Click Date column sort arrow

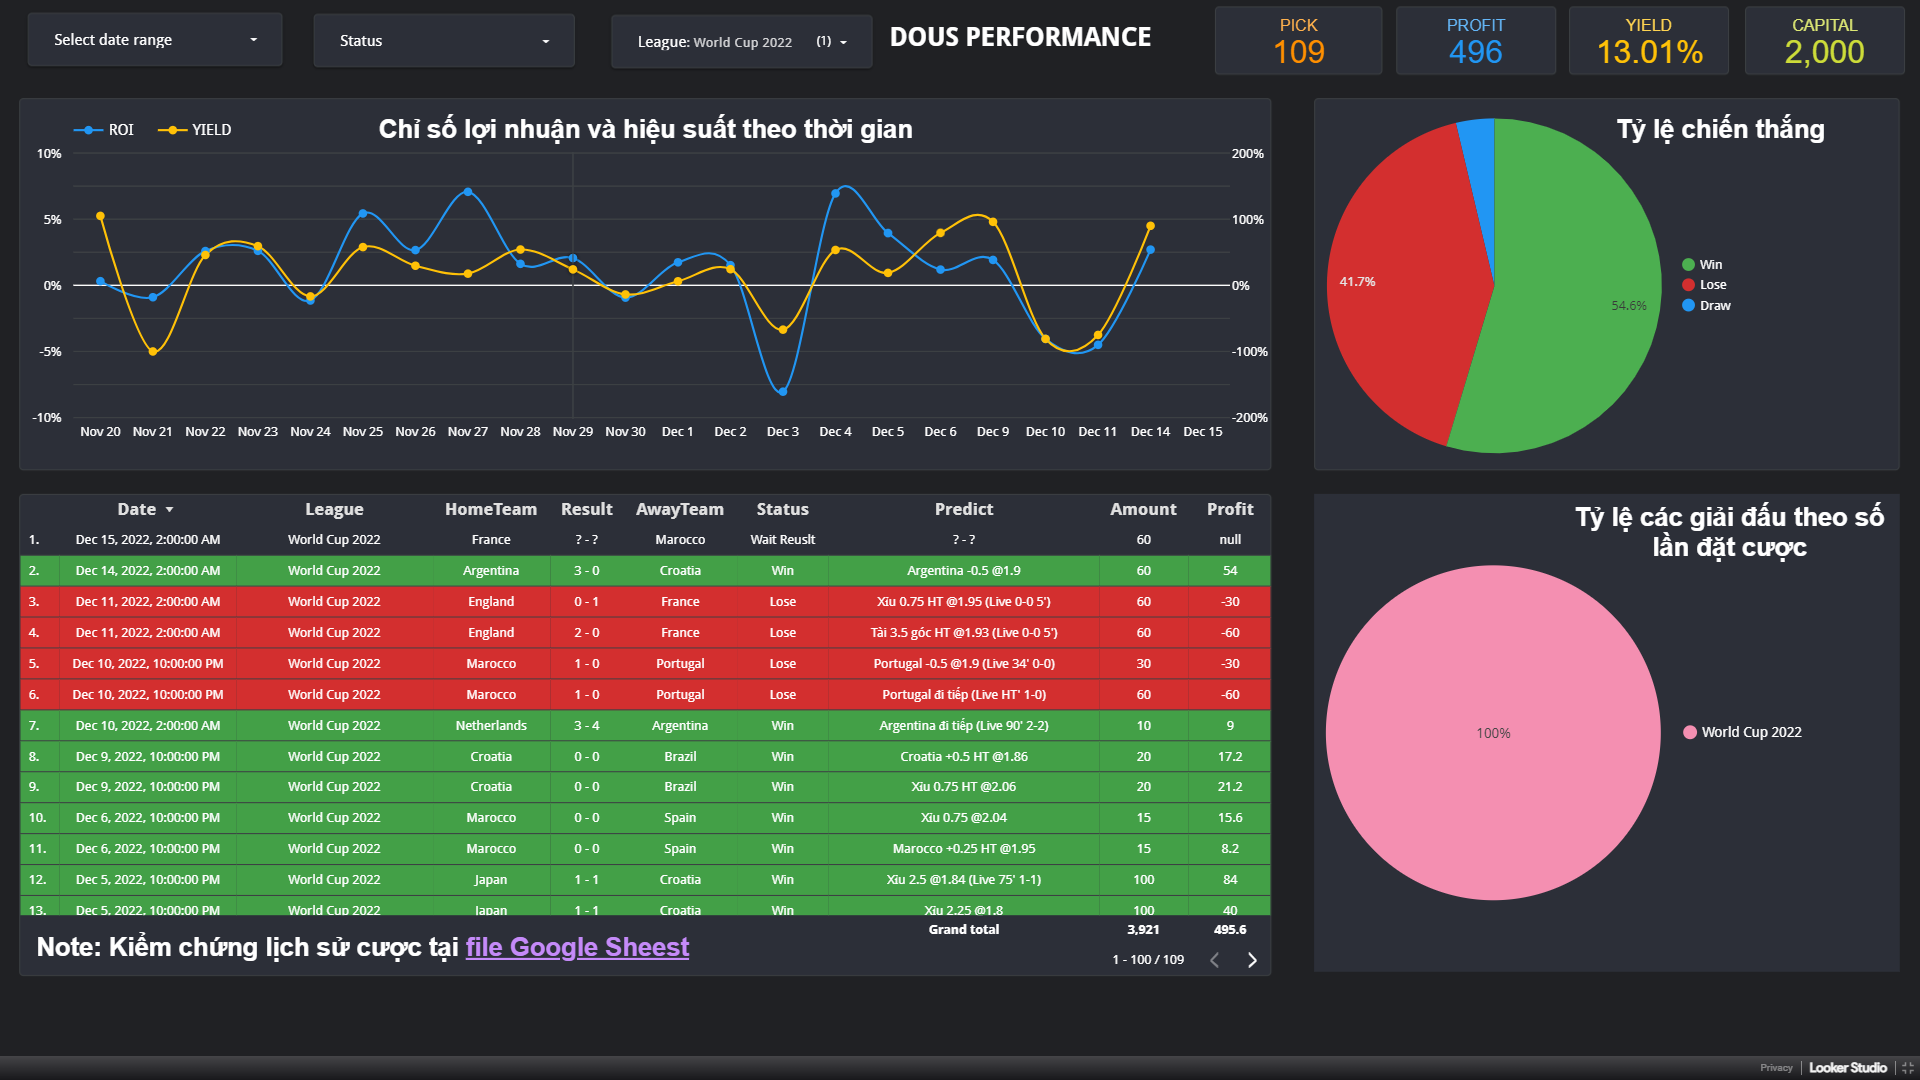170,510
